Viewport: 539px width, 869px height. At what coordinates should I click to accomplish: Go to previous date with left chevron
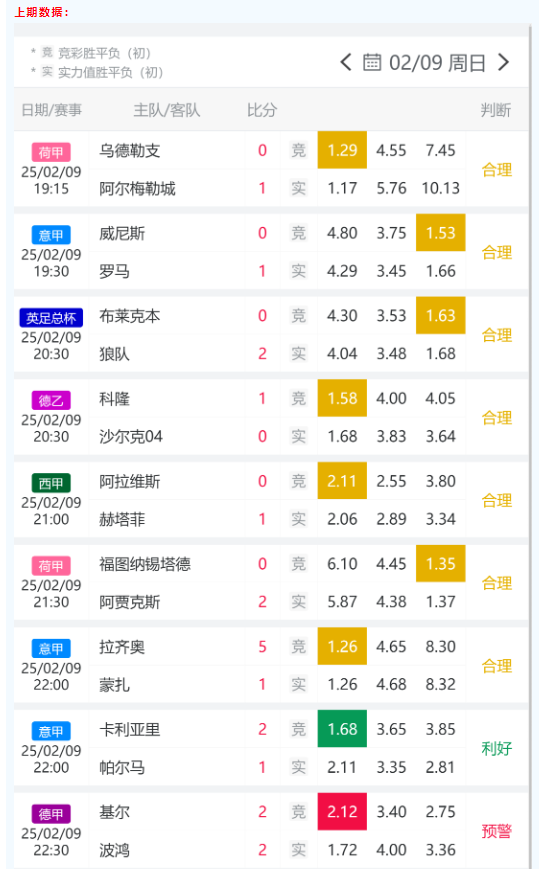pos(346,62)
